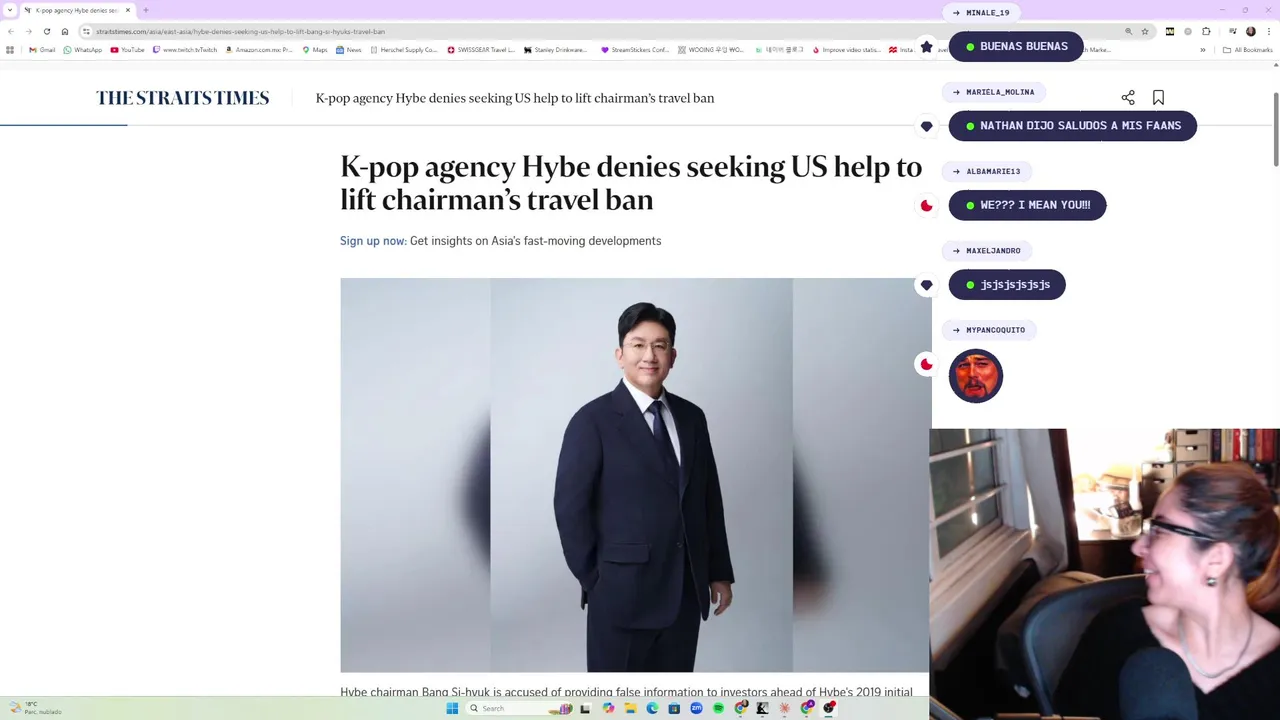
Task: Click the browser Back arrow
Action: click(11, 31)
